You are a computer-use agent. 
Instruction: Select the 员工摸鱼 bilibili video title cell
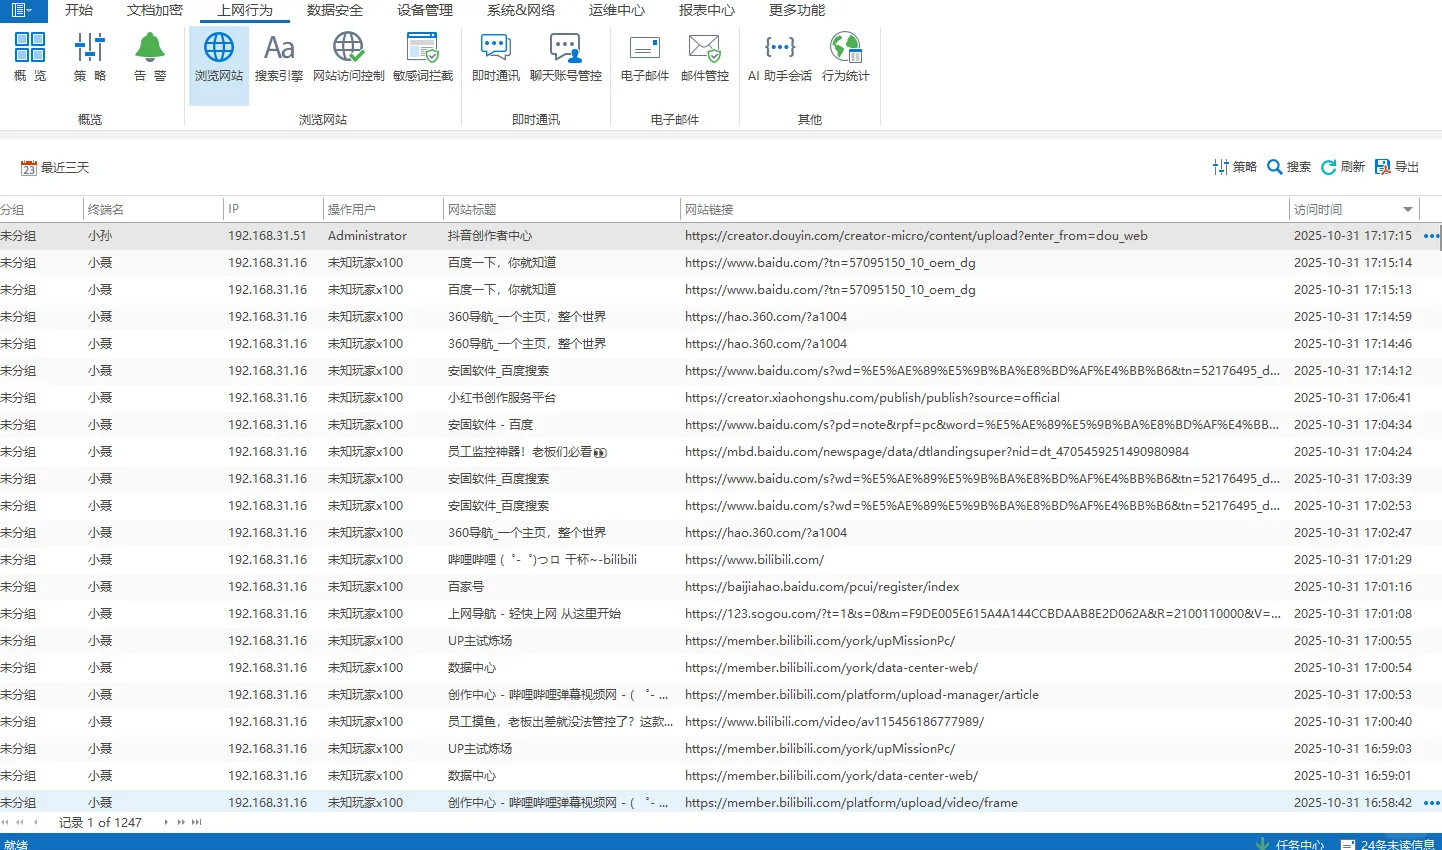tap(562, 722)
